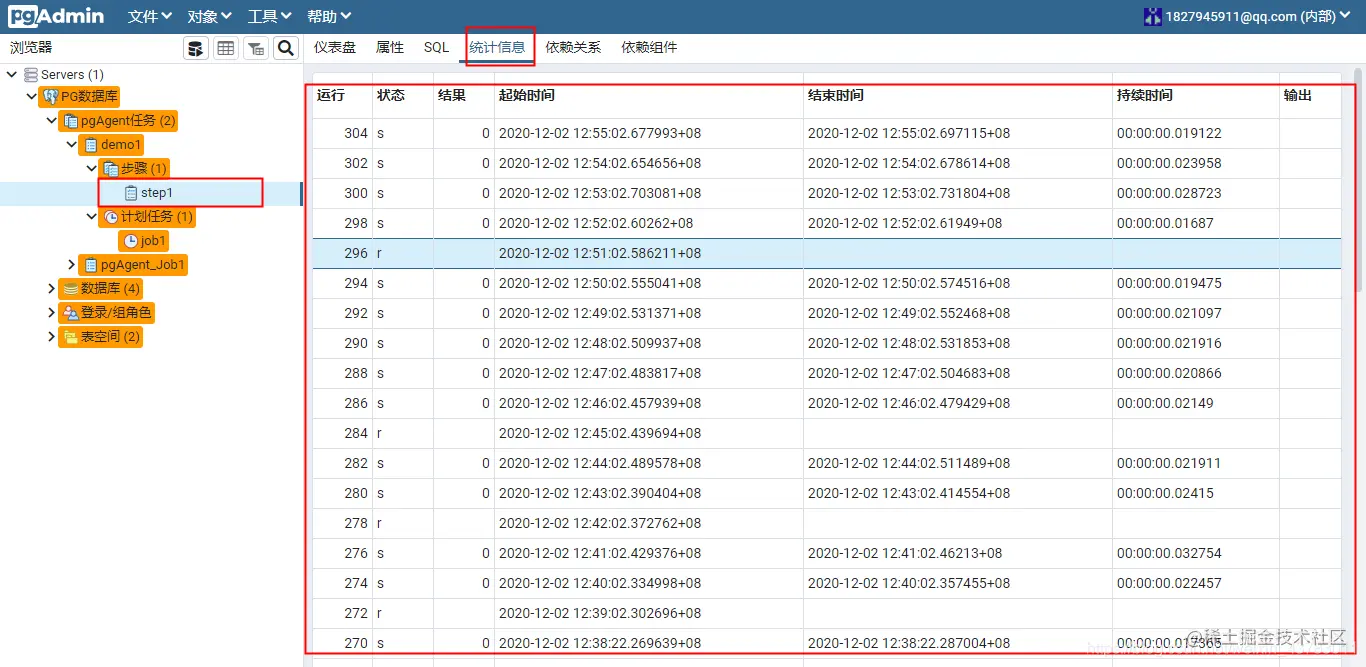
Task: Click the step1 step icon
Action: [131, 193]
